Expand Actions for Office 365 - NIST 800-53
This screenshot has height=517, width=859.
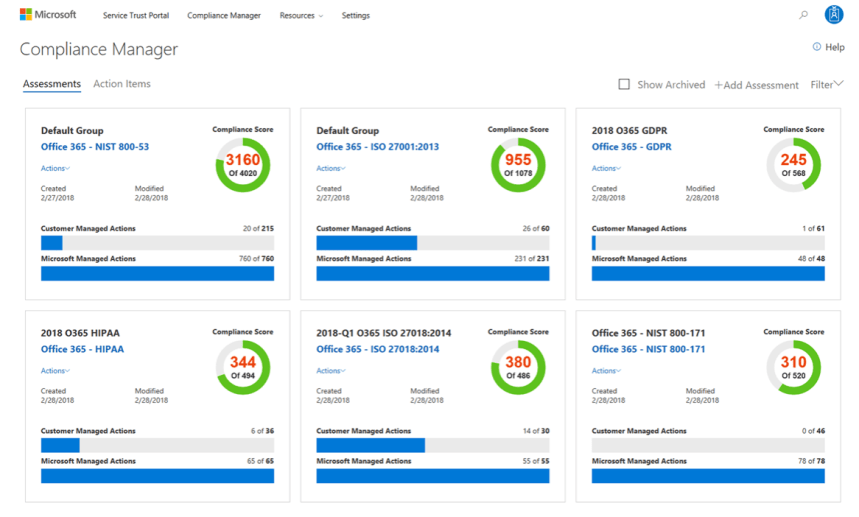(55, 169)
